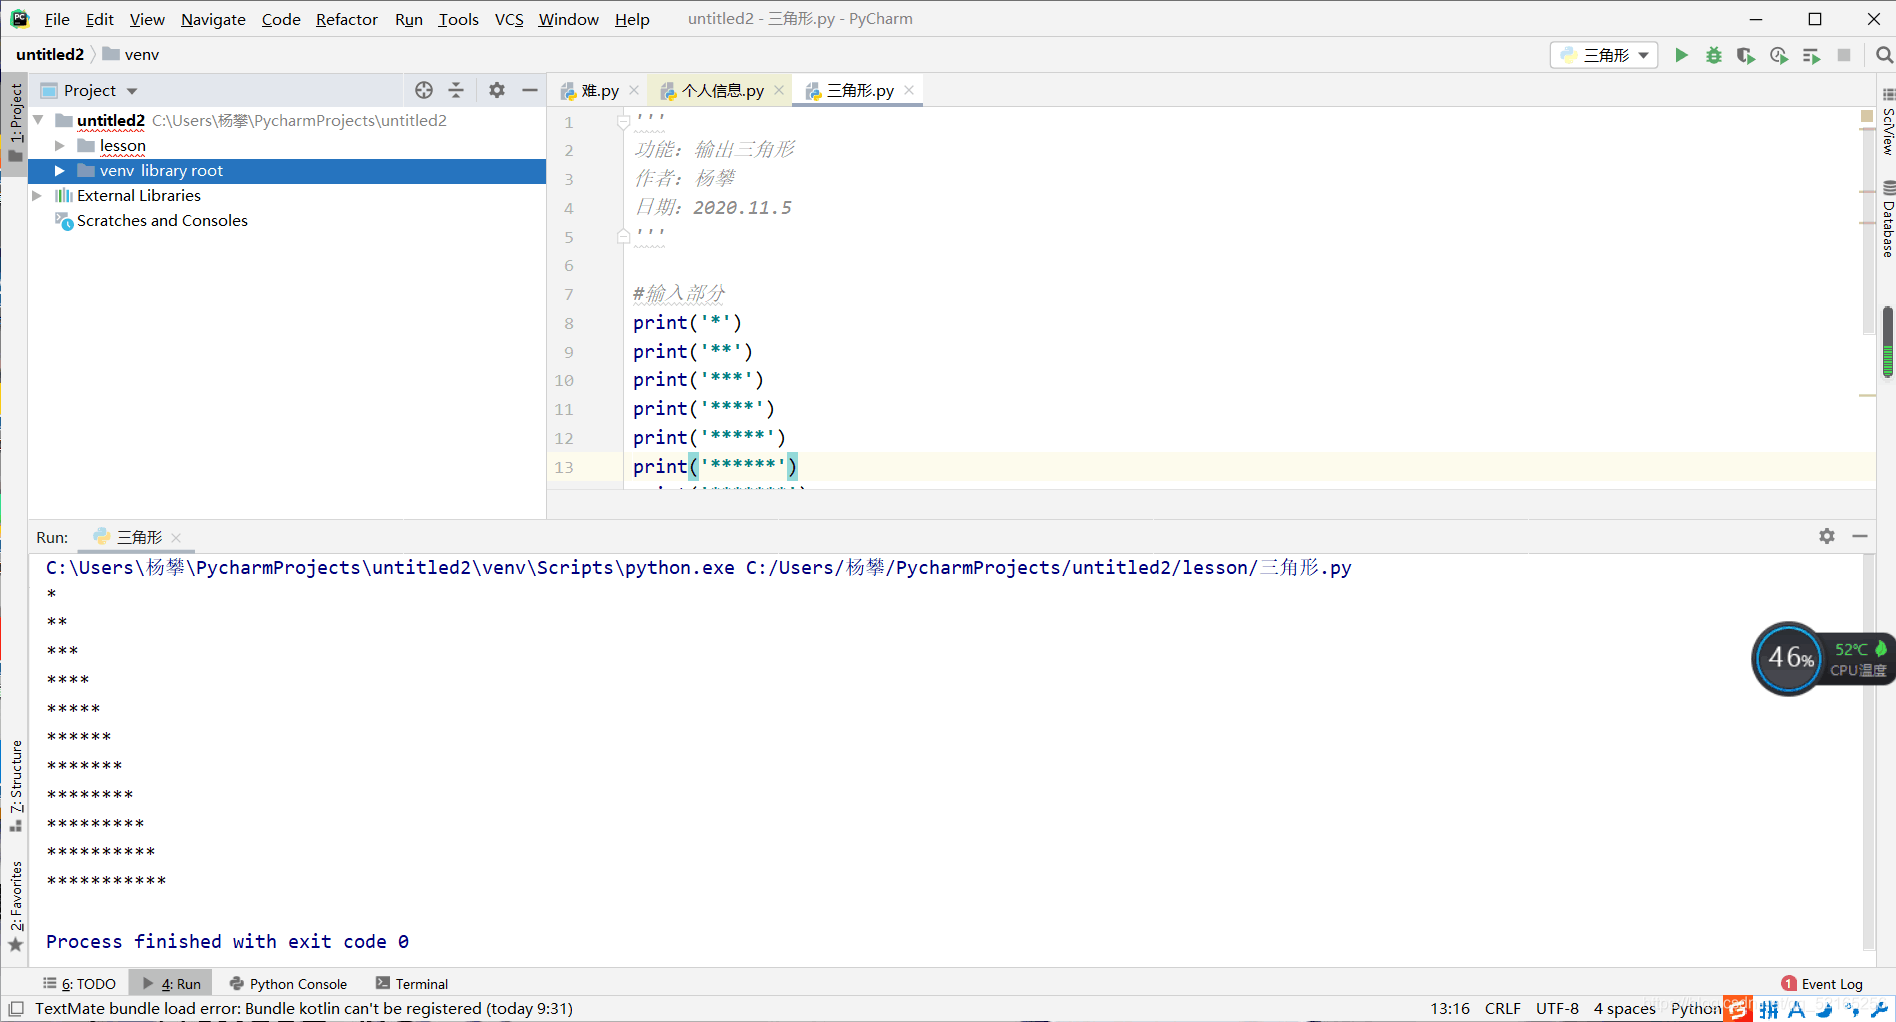Click the 13:16 line column indicator
Image resolution: width=1896 pixels, height=1022 pixels.
click(1450, 1008)
